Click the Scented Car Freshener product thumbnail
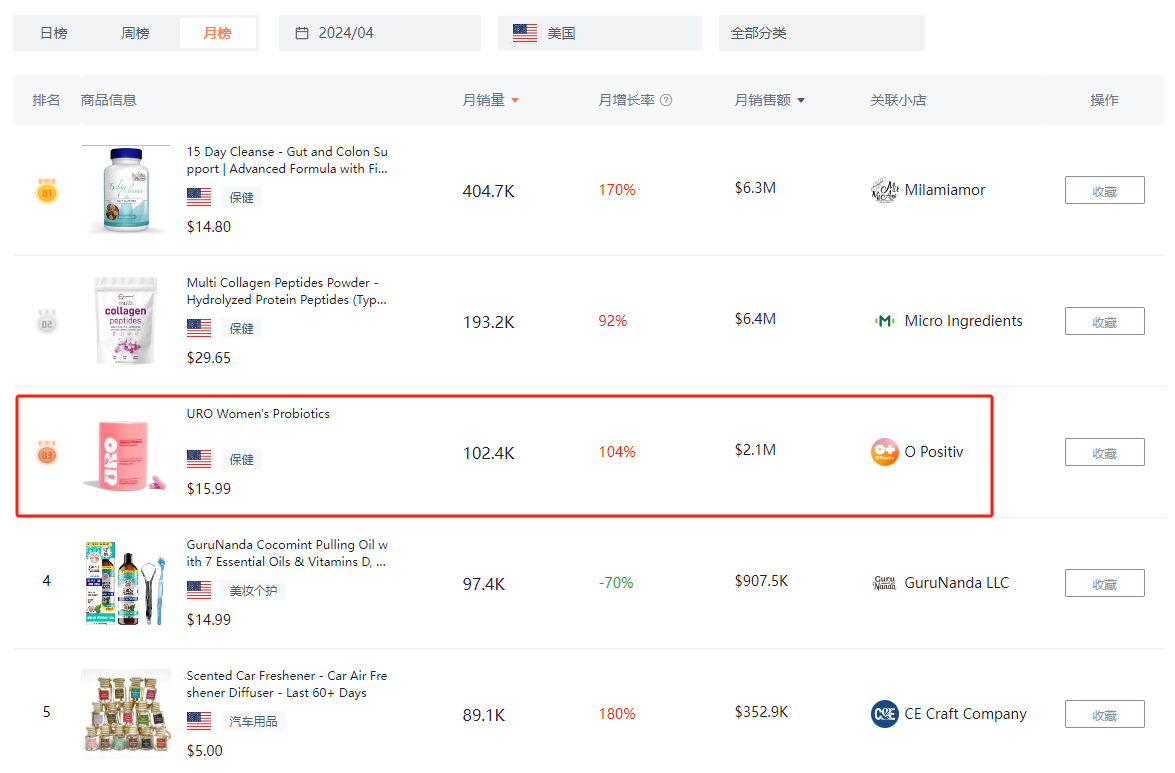 [126, 713]
